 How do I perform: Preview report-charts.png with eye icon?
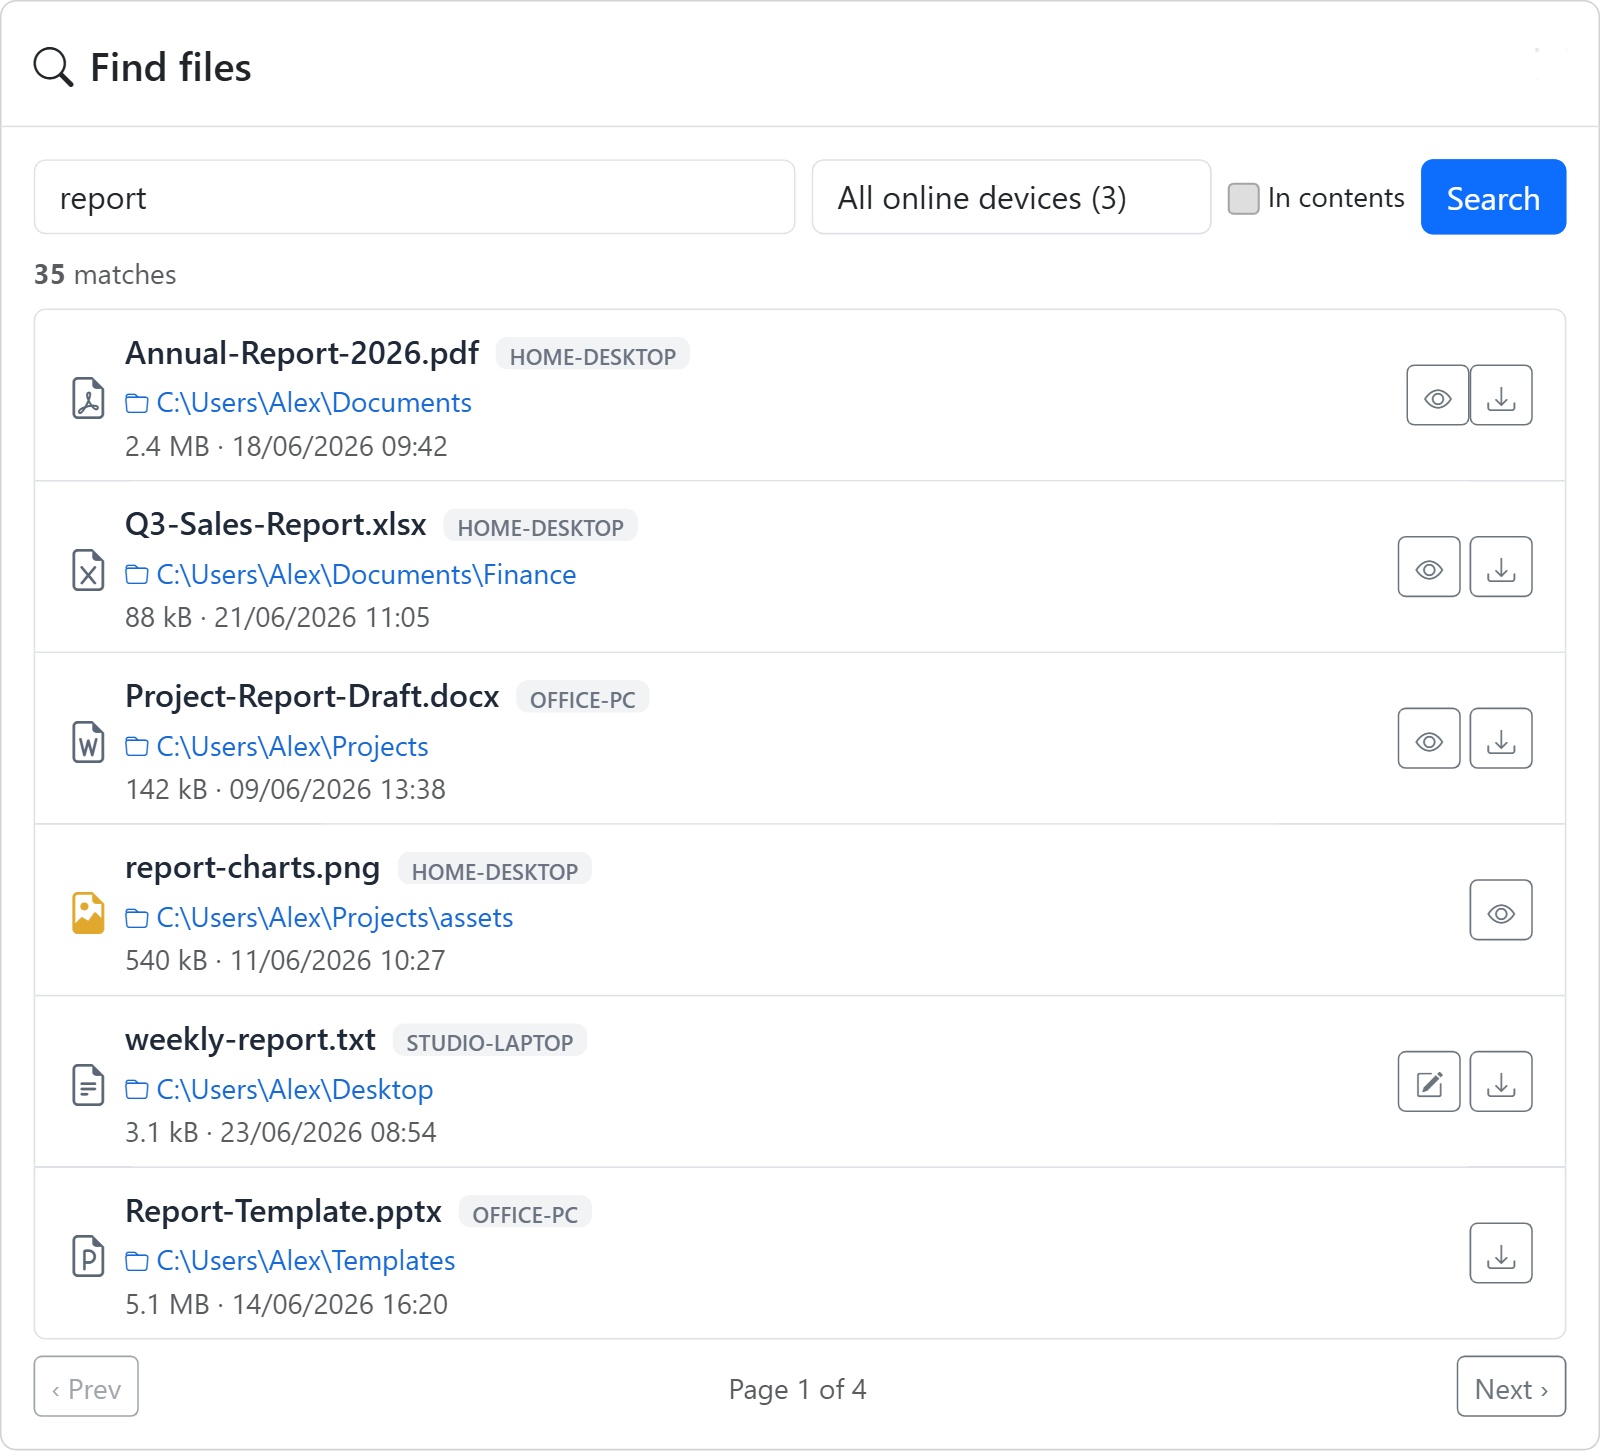pyautogui.click(x=1501, y=910)
